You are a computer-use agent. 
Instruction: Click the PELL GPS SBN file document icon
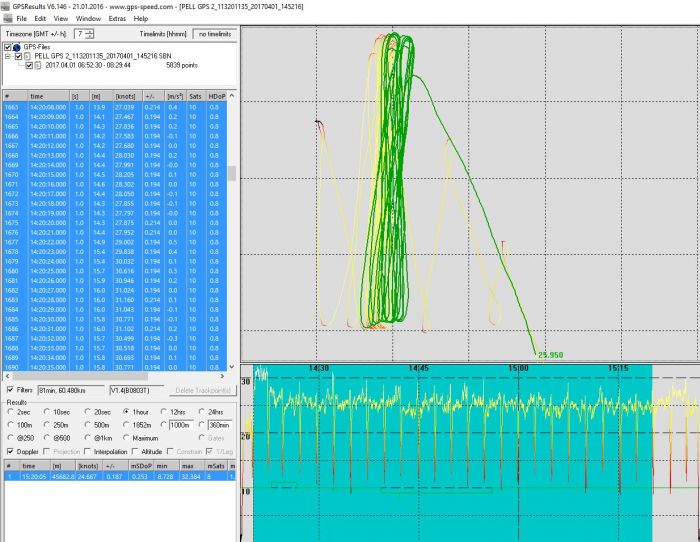[x=28, y=56]
